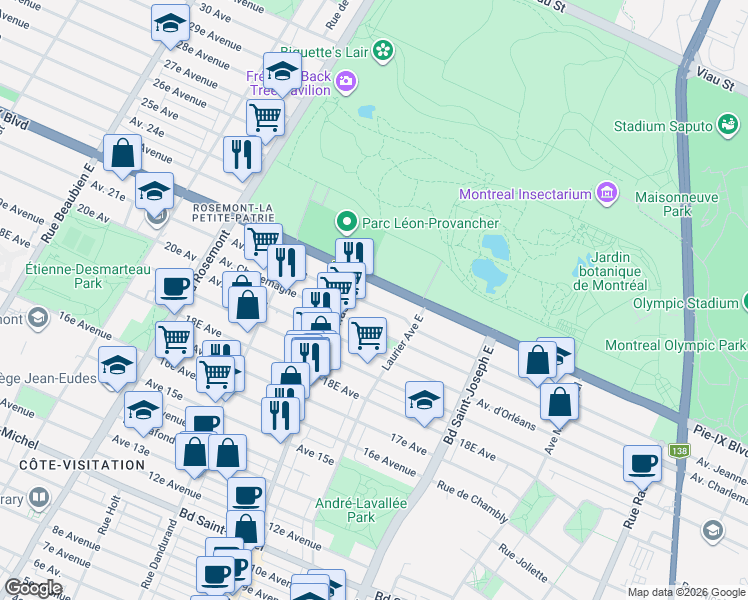Select school marker near Collège Jean-Eudes
The image size is (748, 600).
tap(117, 365)
